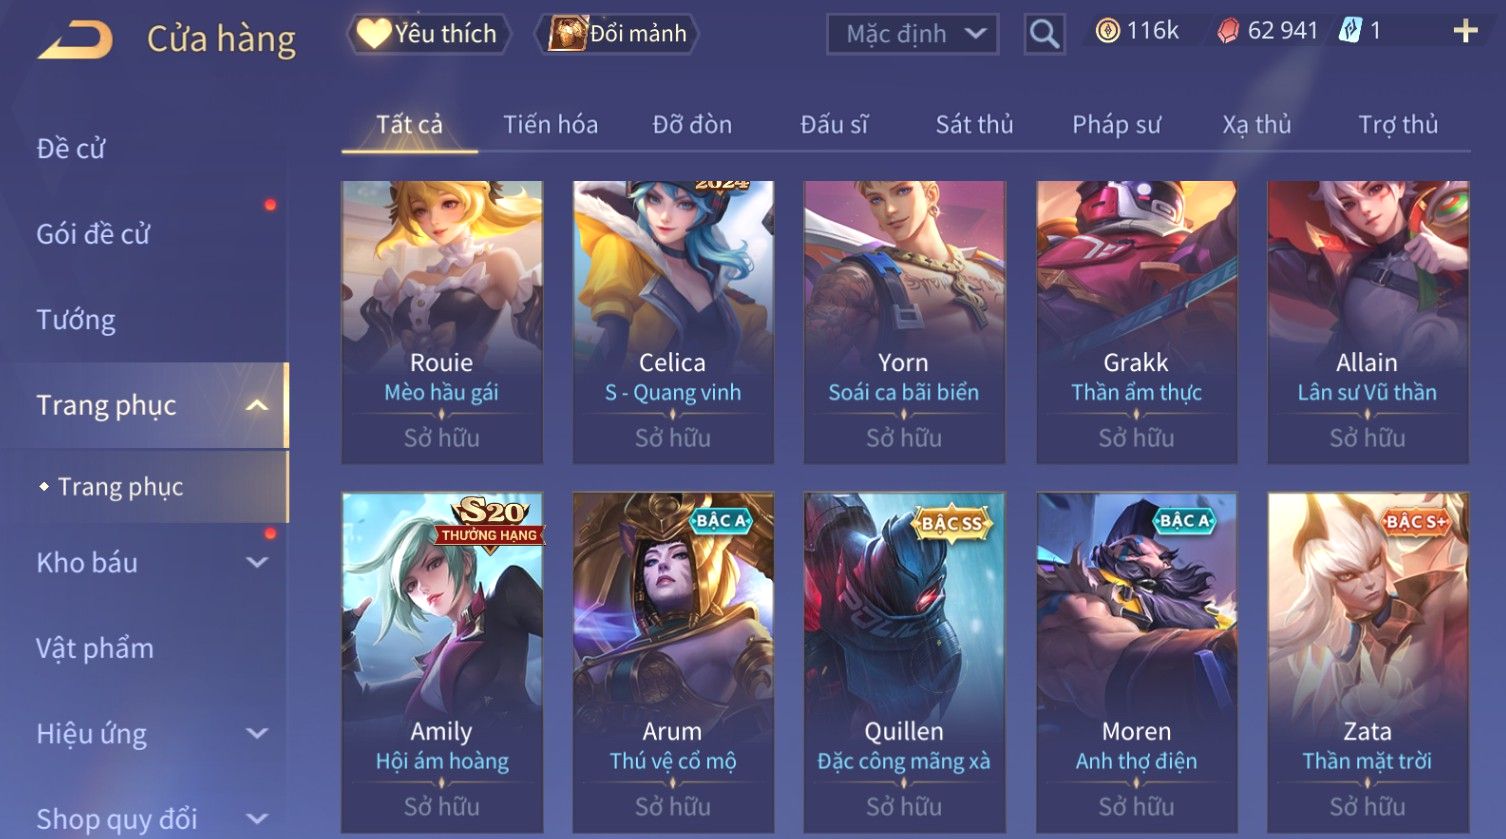Open Gói đề cử in sidebar
Image resolution: width=1506 pixels, height=839 pixels.
point(93,234)
